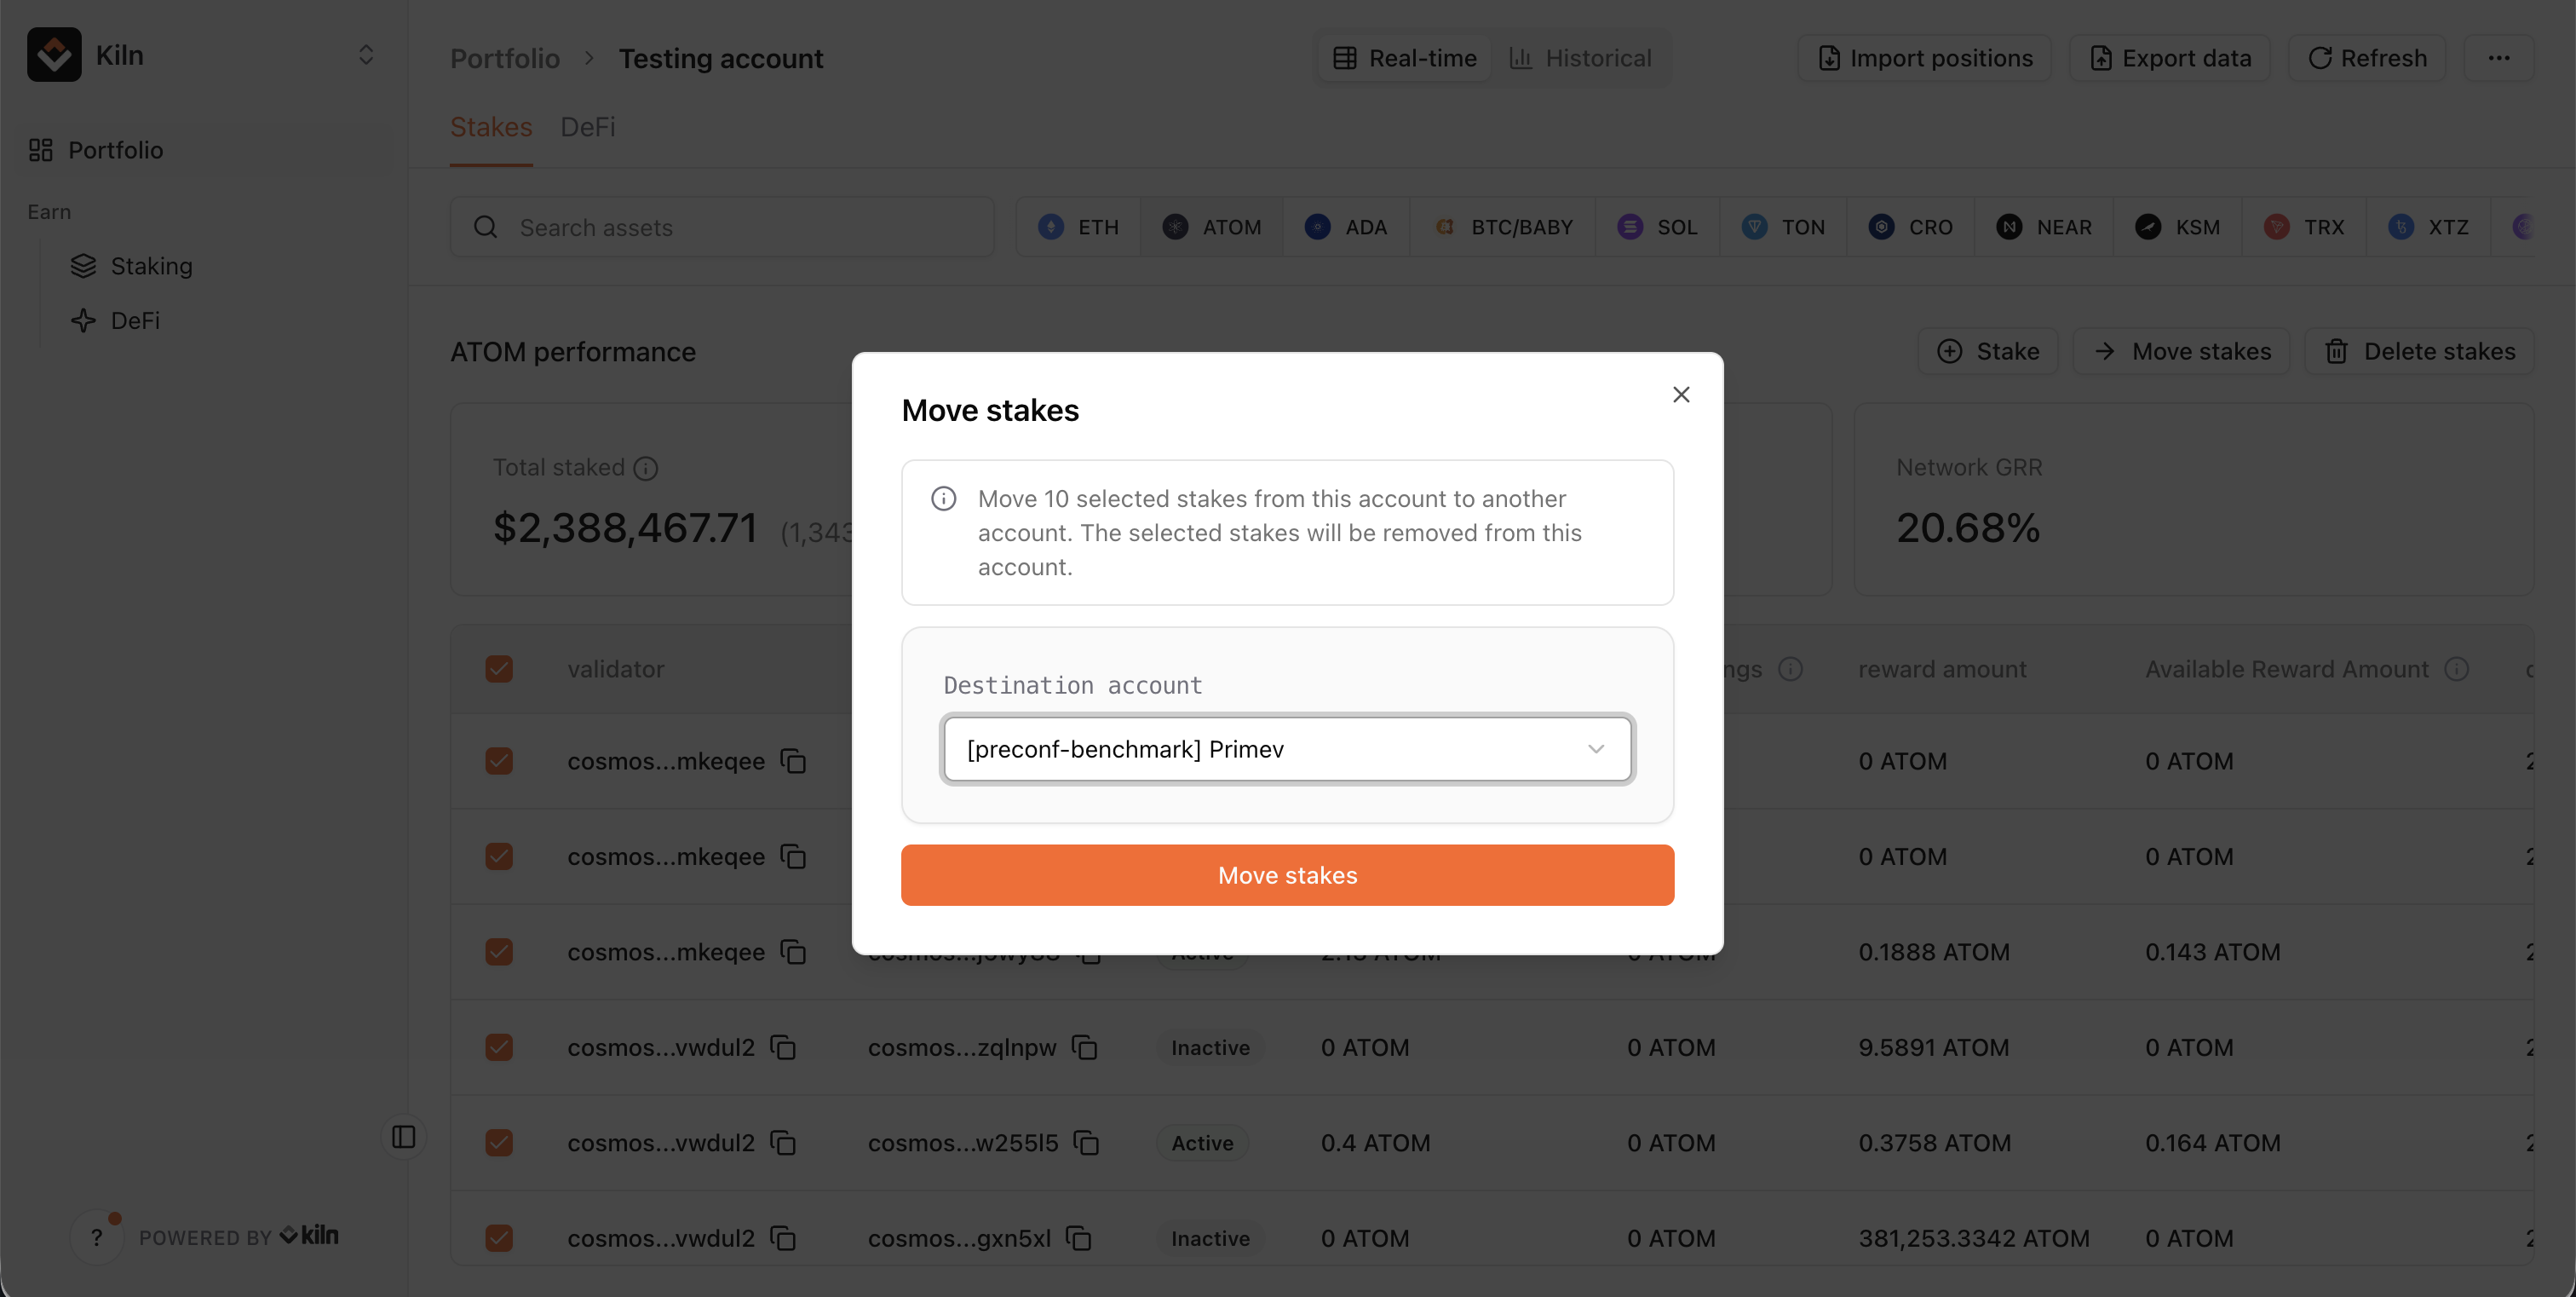Open the three-dot more options menu
Screen dimensions: 2576x1297
(2499, 58)
